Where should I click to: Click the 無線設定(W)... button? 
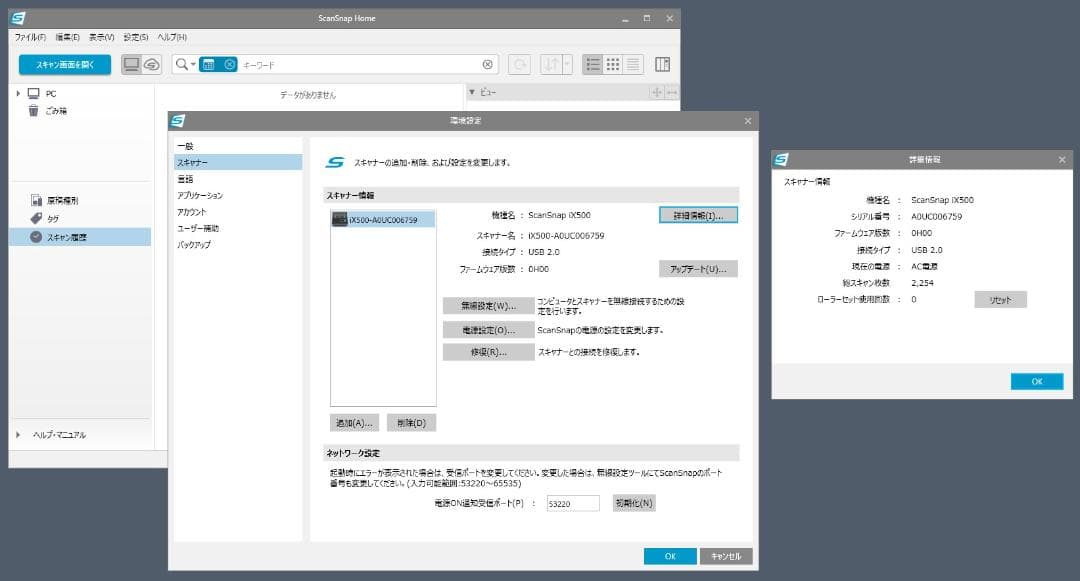[x=481, y=305]
